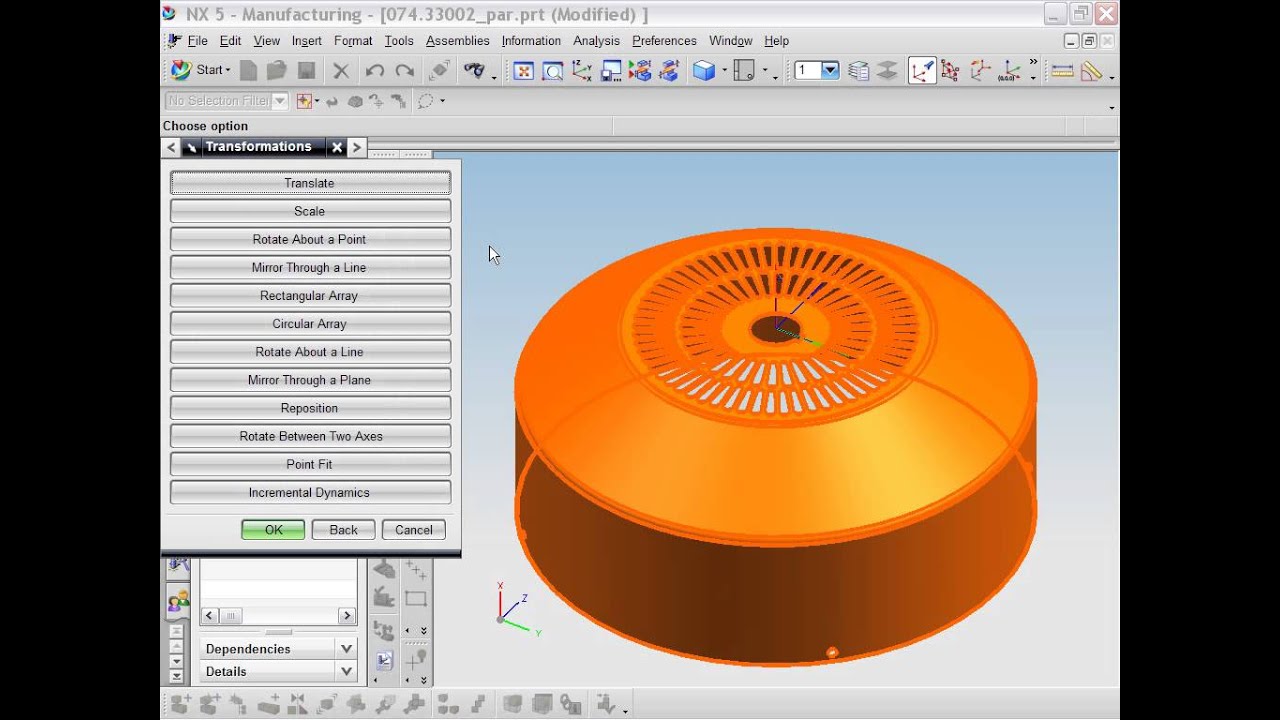Screen dimensions: 1280x720
Task: Close the Transformations dialog rail X
Action: point(337,147)
